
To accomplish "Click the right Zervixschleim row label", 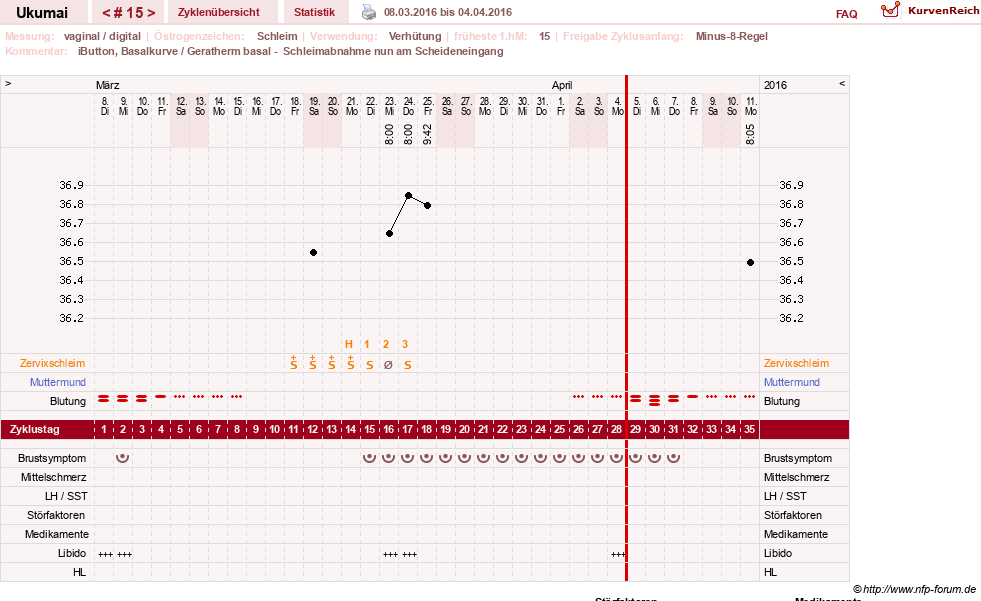I will pos(796,363).
